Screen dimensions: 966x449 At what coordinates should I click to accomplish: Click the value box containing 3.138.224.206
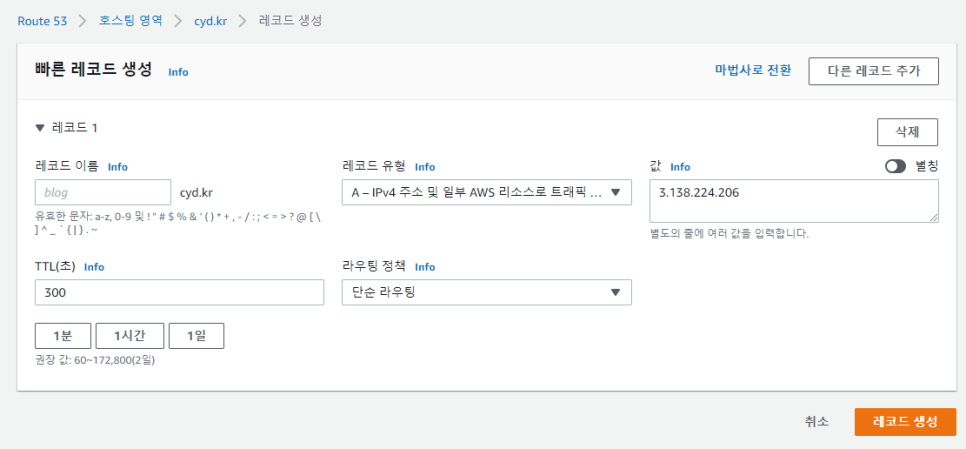(794, 201)
